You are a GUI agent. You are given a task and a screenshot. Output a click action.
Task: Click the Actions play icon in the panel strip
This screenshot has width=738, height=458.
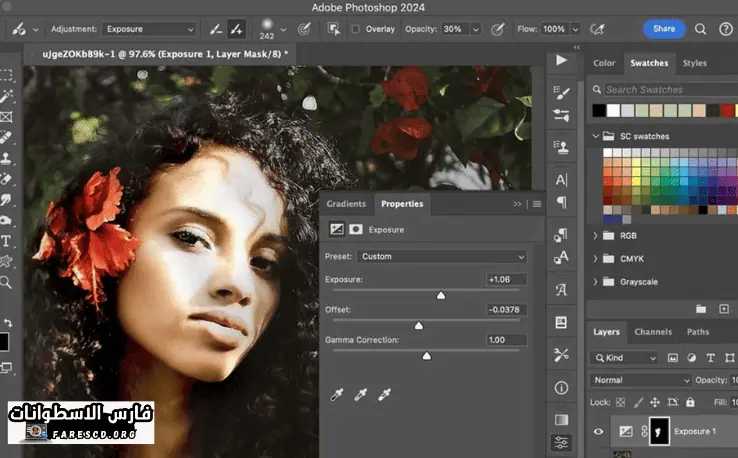(x=561, y=61)
